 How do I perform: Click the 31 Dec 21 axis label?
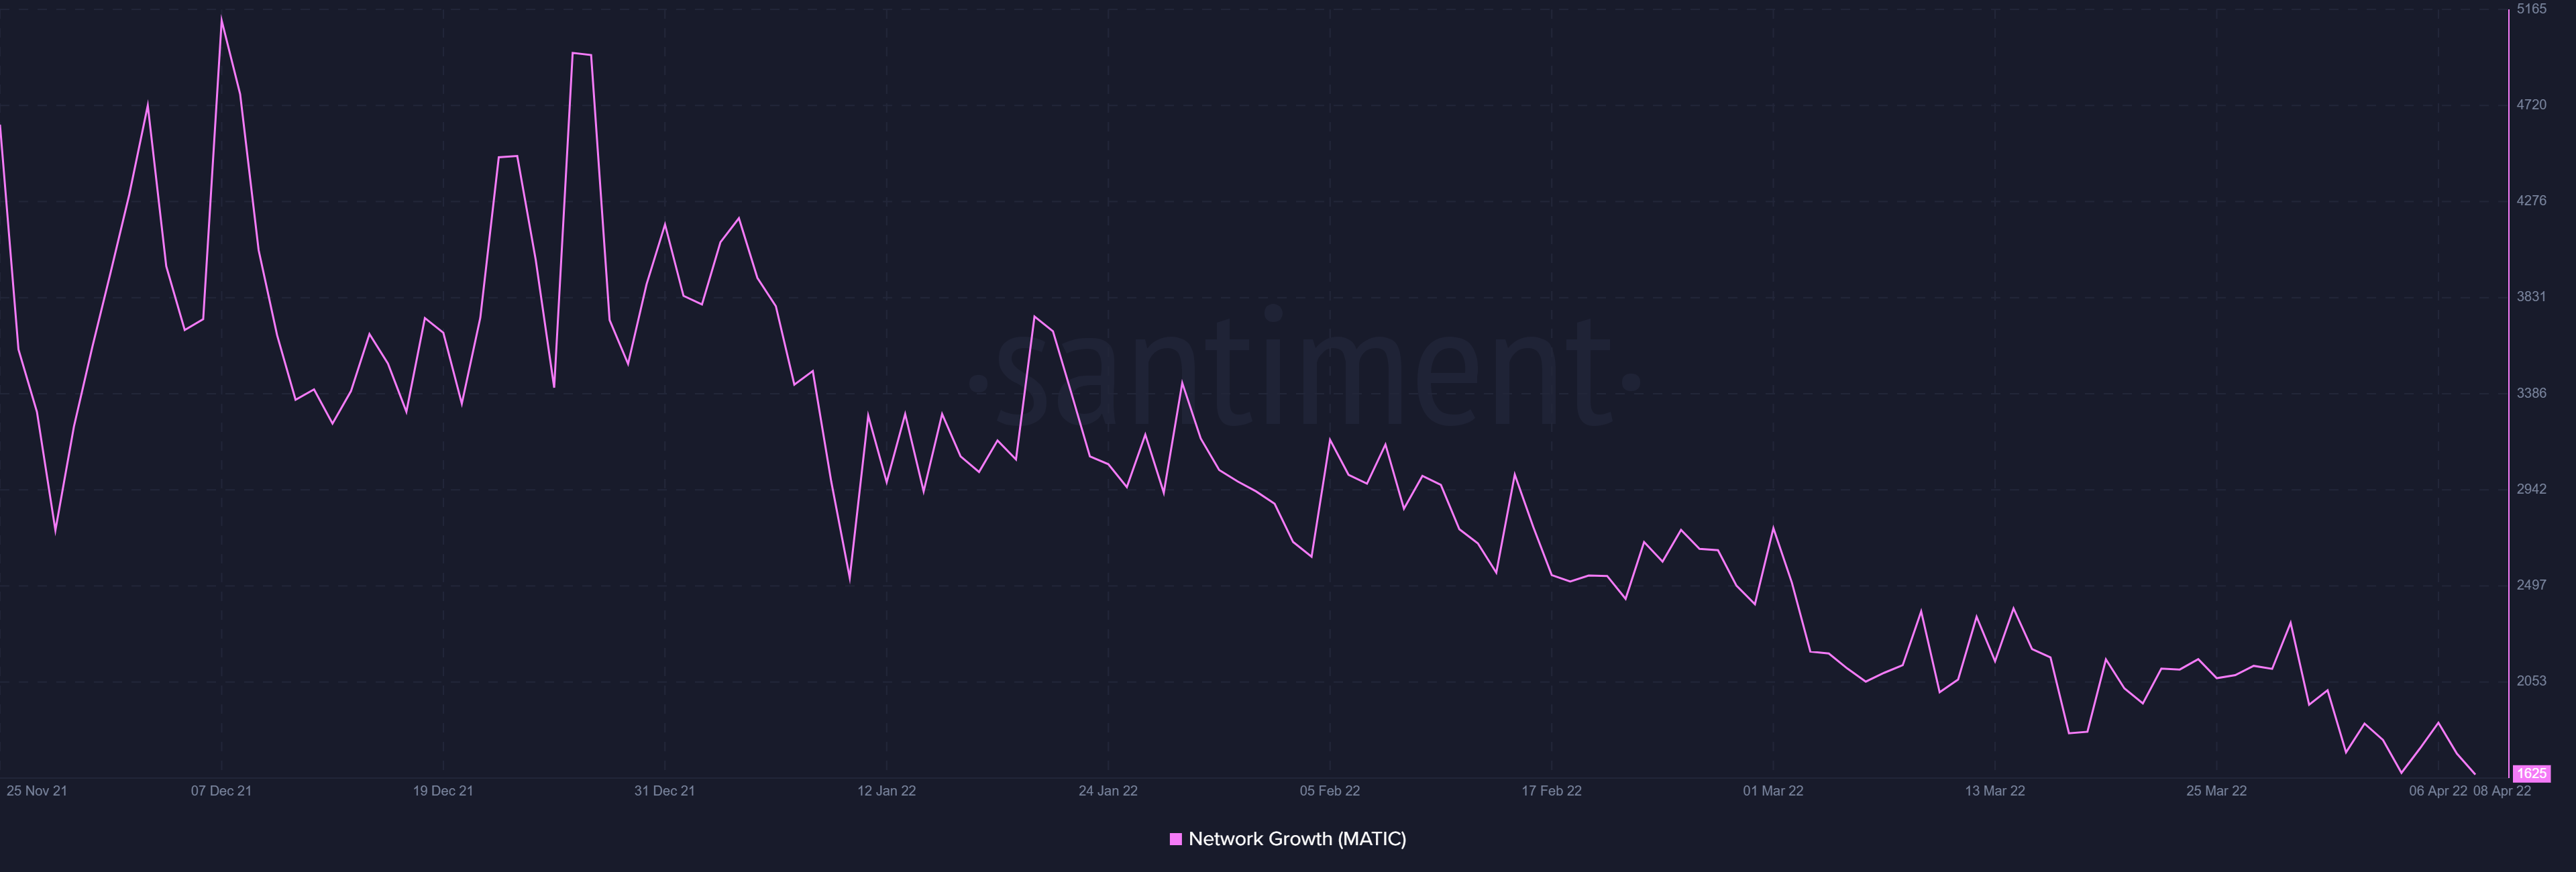coord(664,791)
